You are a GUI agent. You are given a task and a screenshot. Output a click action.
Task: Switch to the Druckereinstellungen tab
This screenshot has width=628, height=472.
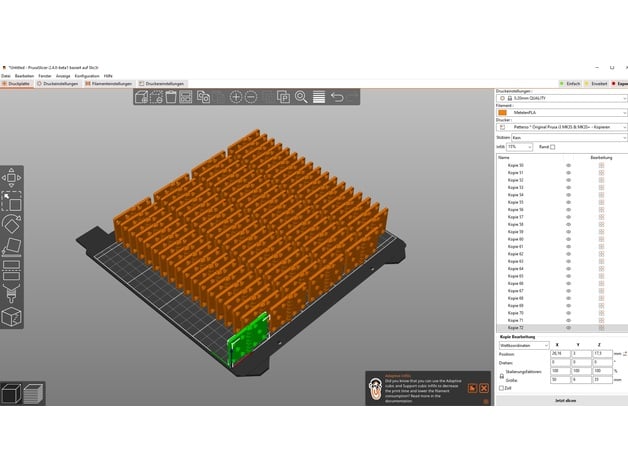tap(161, 84)
